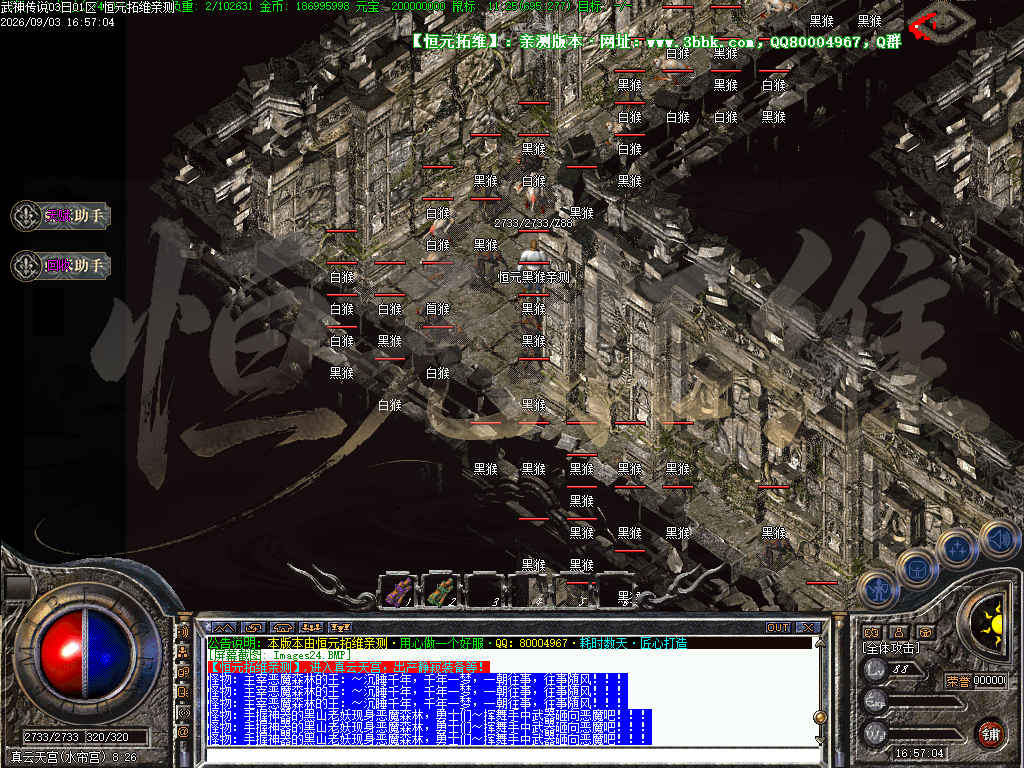Click the third small icon above 全体攻击

(925, 632)
